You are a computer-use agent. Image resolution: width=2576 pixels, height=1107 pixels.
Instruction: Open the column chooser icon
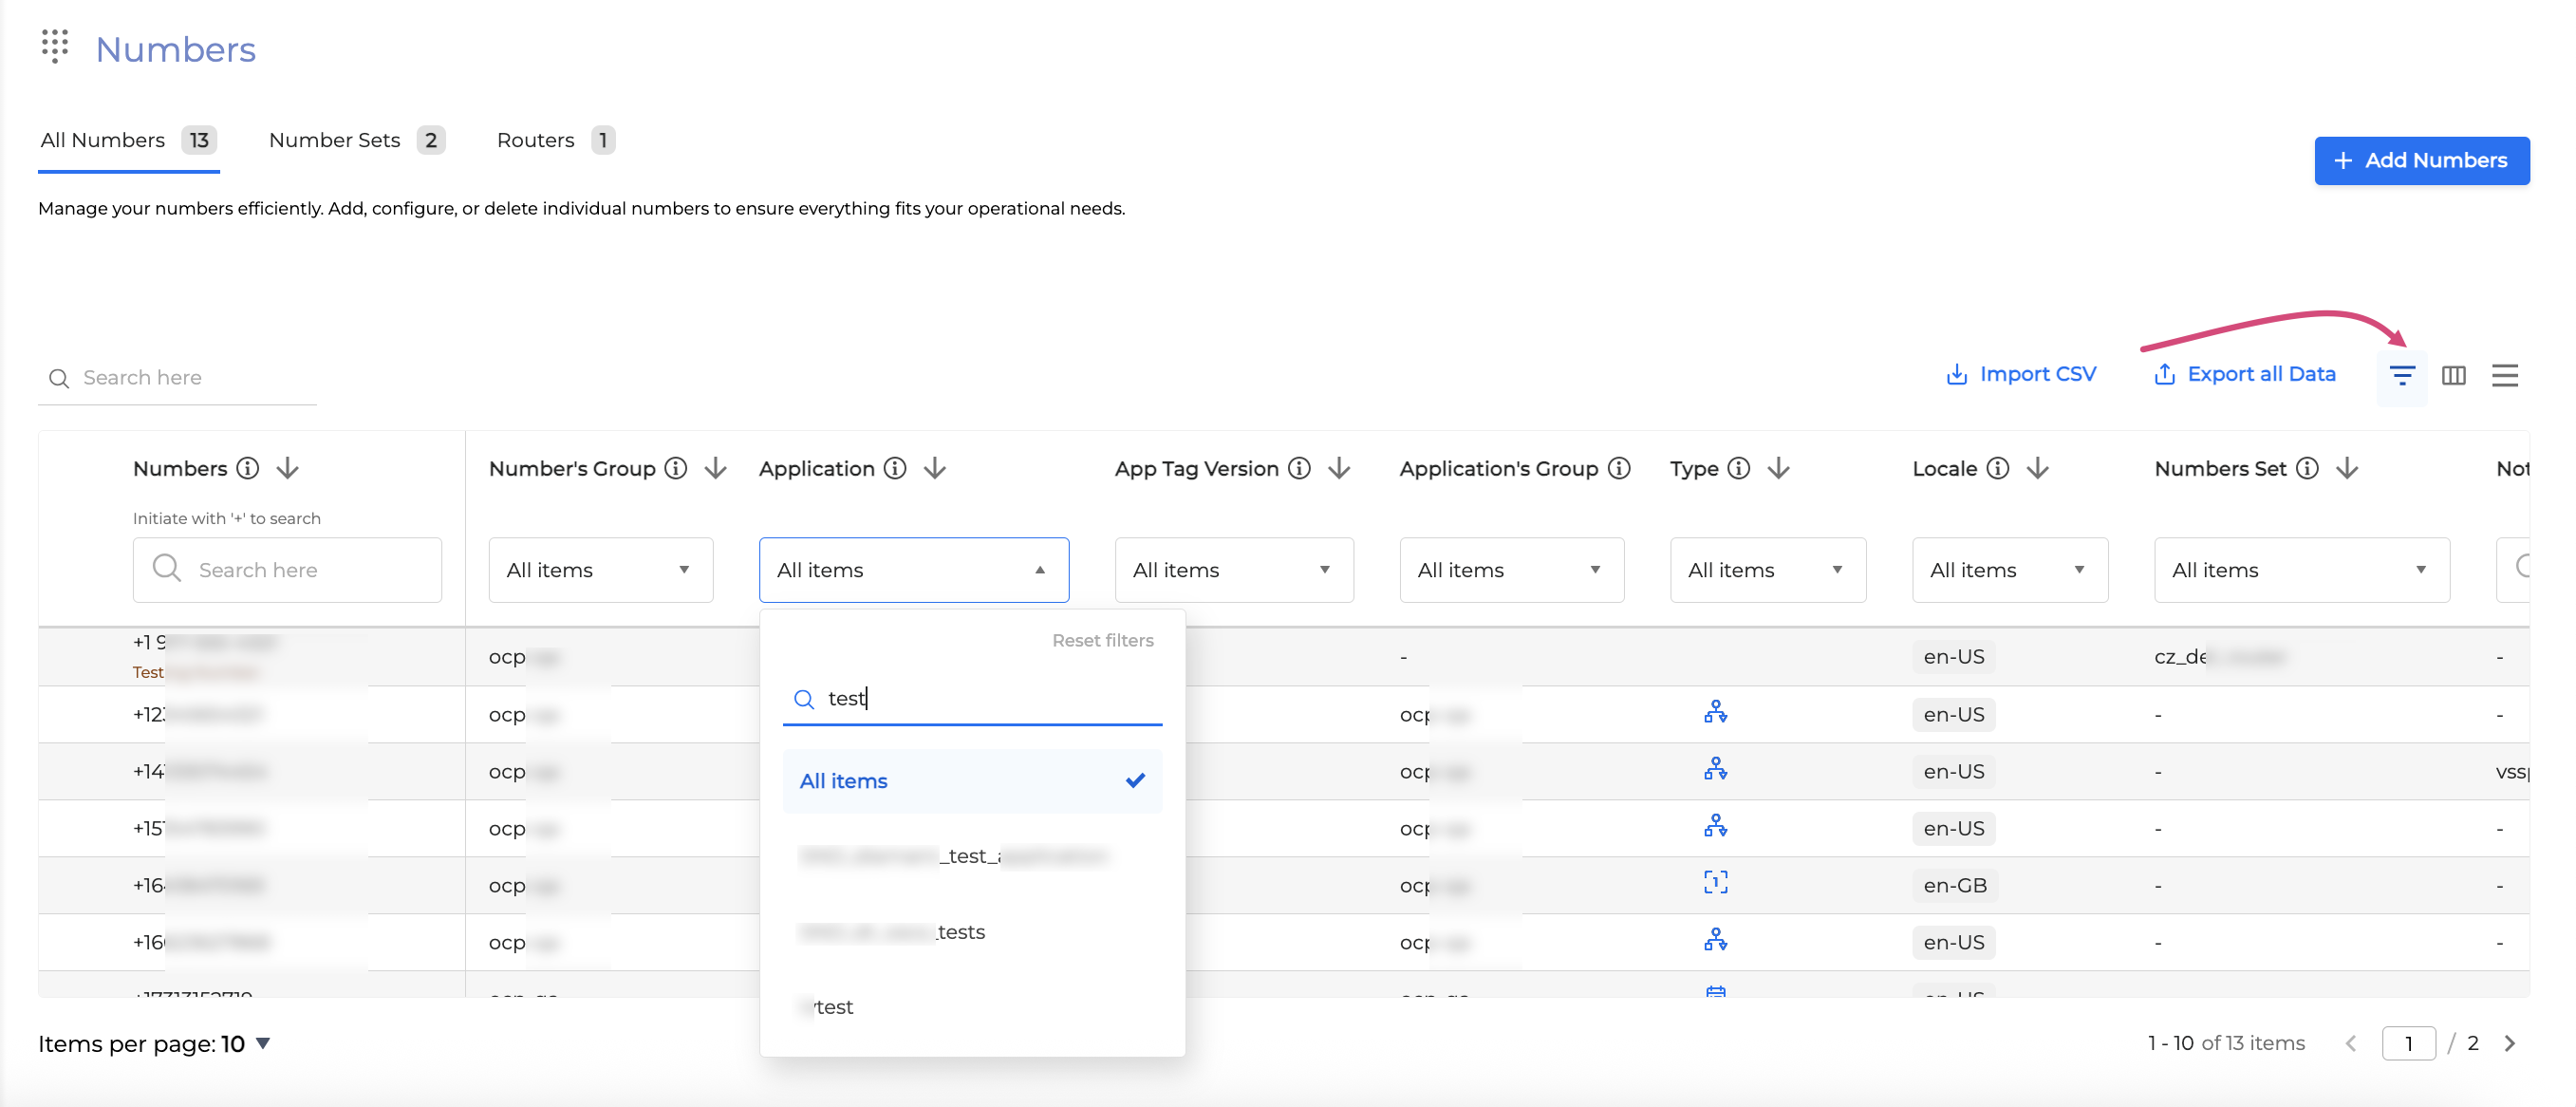(2453, 375)
